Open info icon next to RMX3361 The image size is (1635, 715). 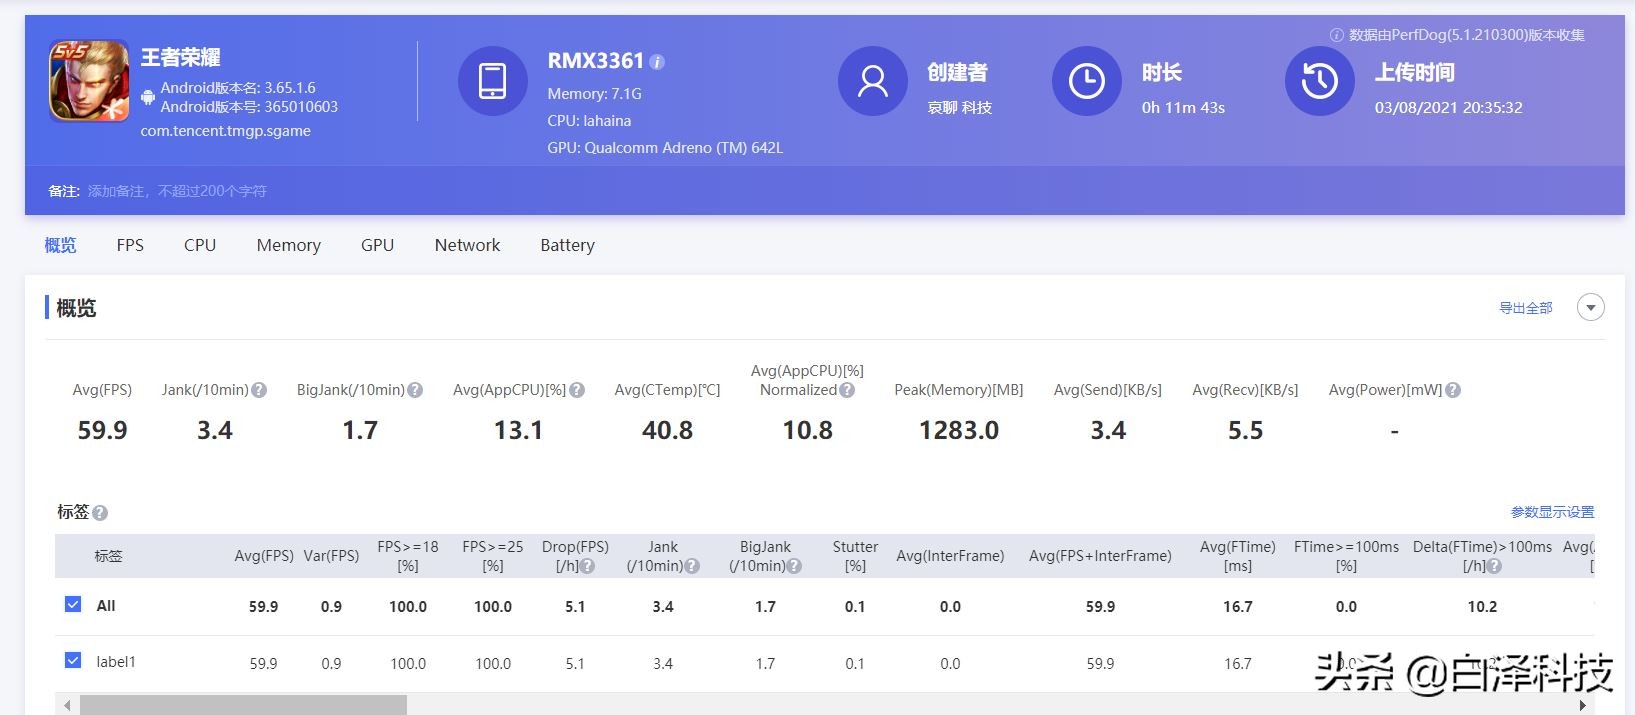click(657, 62)
